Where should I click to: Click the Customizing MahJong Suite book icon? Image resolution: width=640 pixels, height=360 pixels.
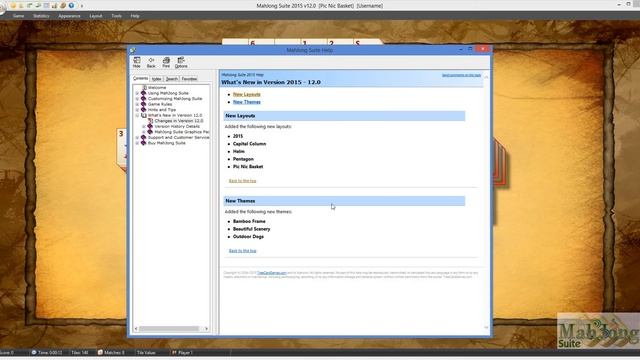pyautogui.click(x=144, y=99)
